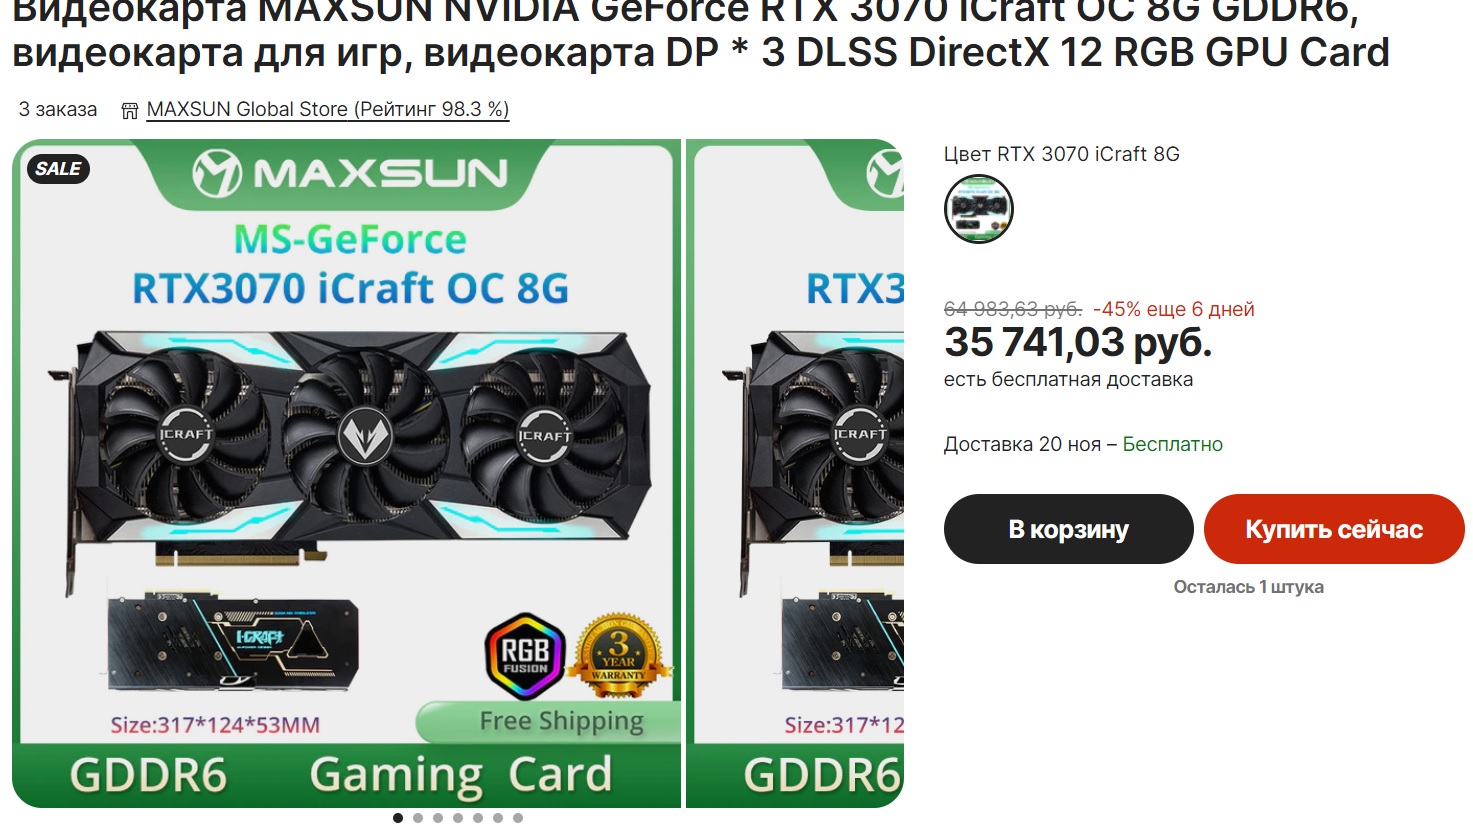
Task: Click the red Купить сейчас button
Action: coord(1334,529)
